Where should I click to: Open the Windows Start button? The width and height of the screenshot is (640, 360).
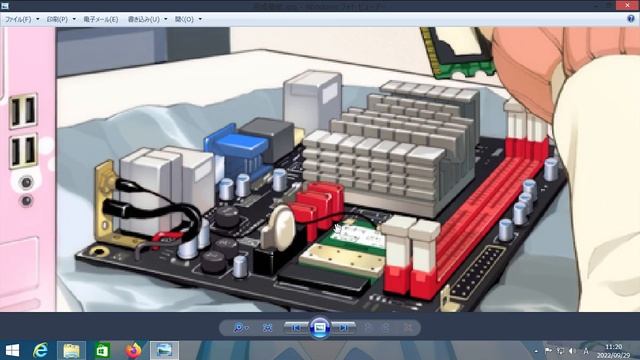click(x=12, y=350)
